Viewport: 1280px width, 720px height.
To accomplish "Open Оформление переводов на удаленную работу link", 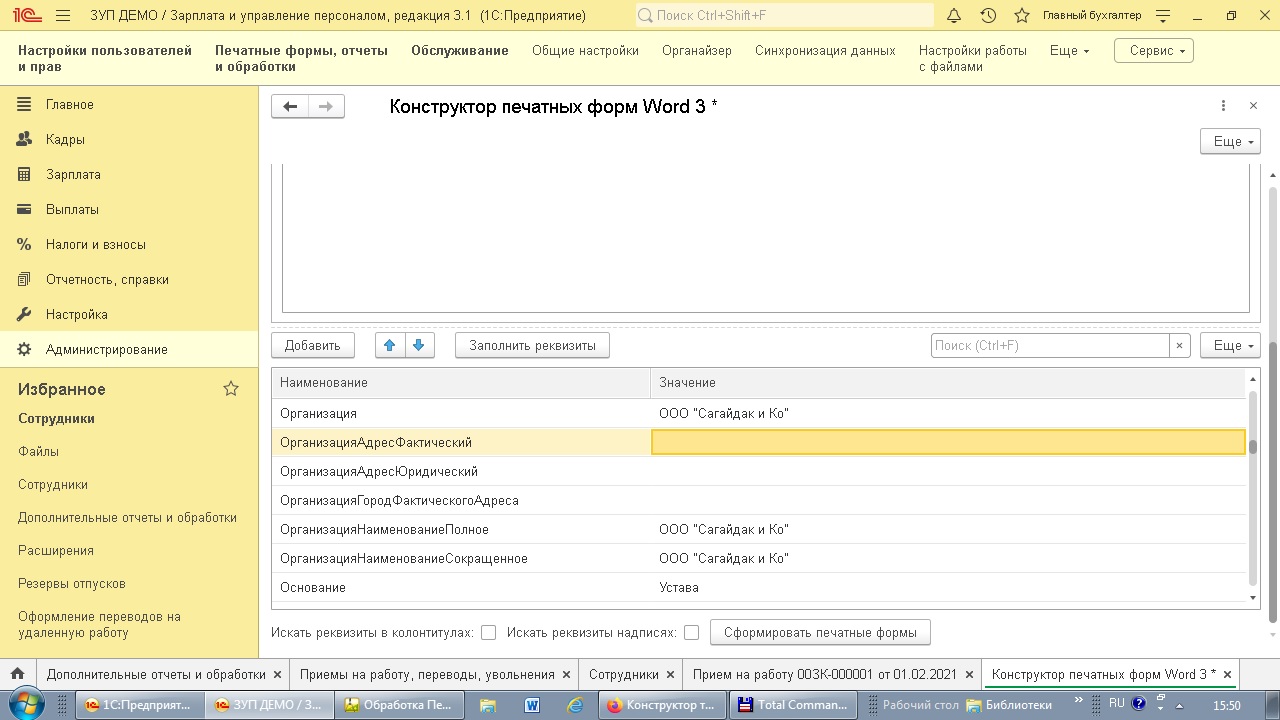I will point(99,624).
